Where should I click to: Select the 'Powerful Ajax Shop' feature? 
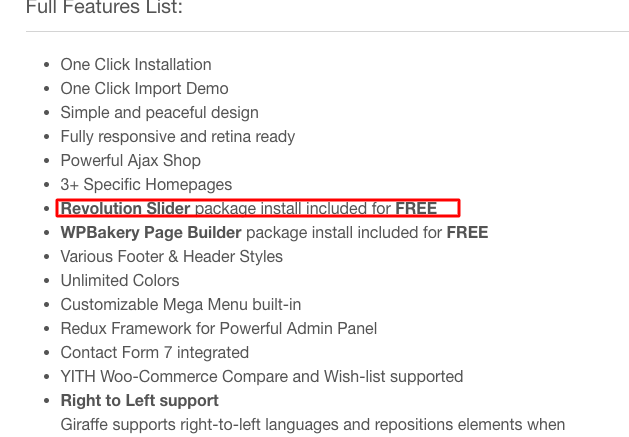tap(131, 161)
